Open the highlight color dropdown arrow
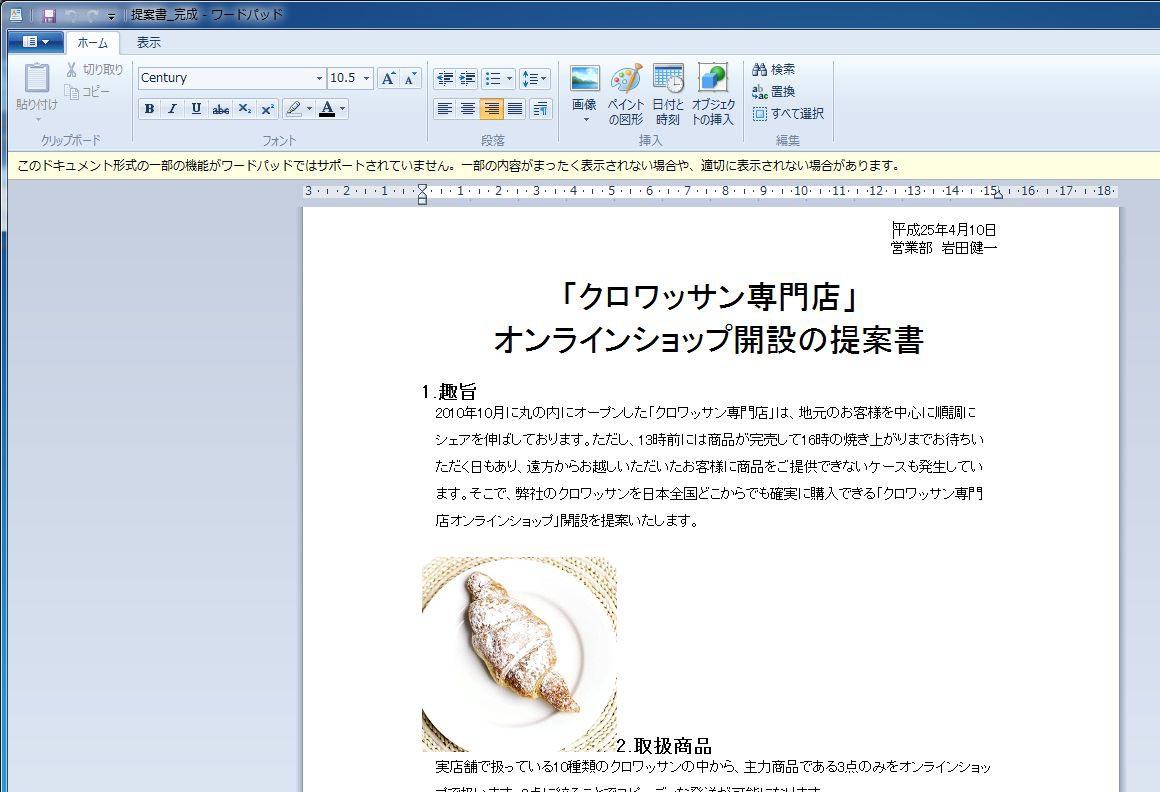1160x792 pixels. (x=309, y=109)
